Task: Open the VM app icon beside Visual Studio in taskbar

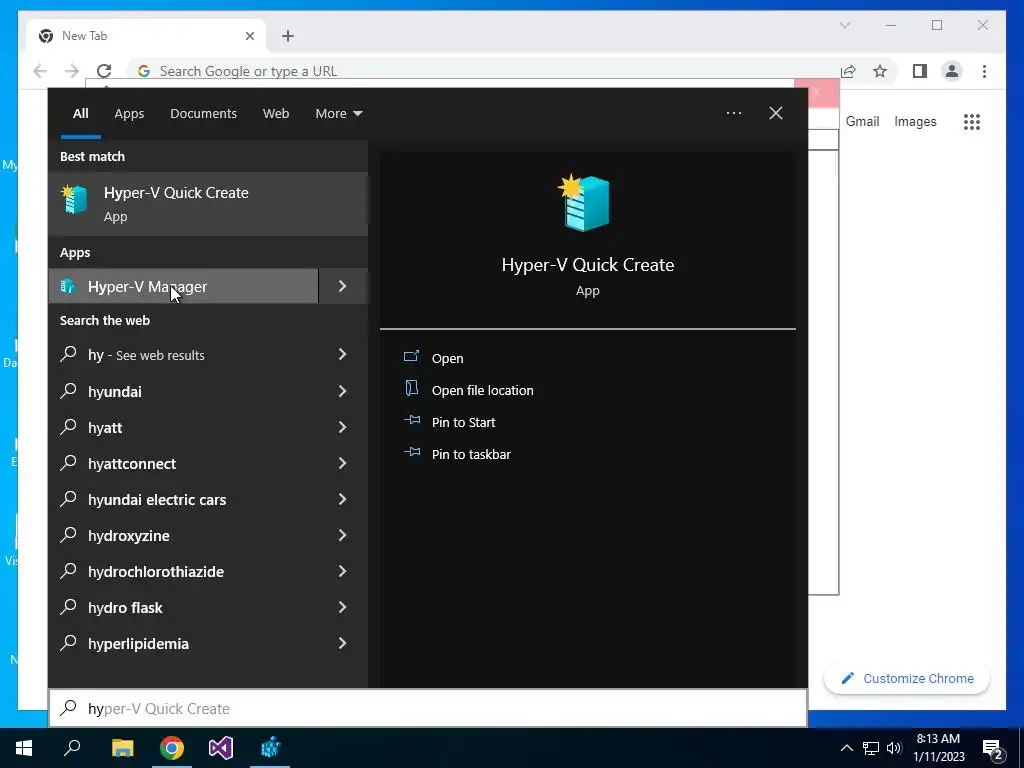Action: (270, 748)
